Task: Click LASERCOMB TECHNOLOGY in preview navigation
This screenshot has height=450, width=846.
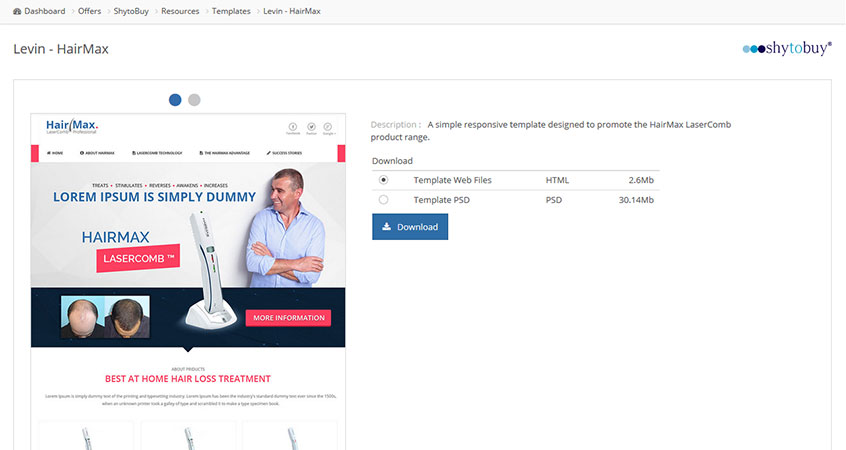Action: (157, 153)
